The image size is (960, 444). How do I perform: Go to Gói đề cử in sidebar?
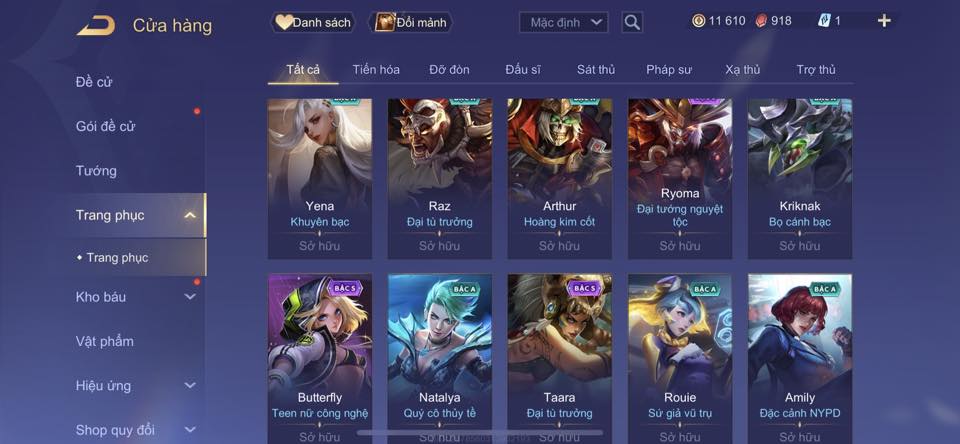point(105,126)
